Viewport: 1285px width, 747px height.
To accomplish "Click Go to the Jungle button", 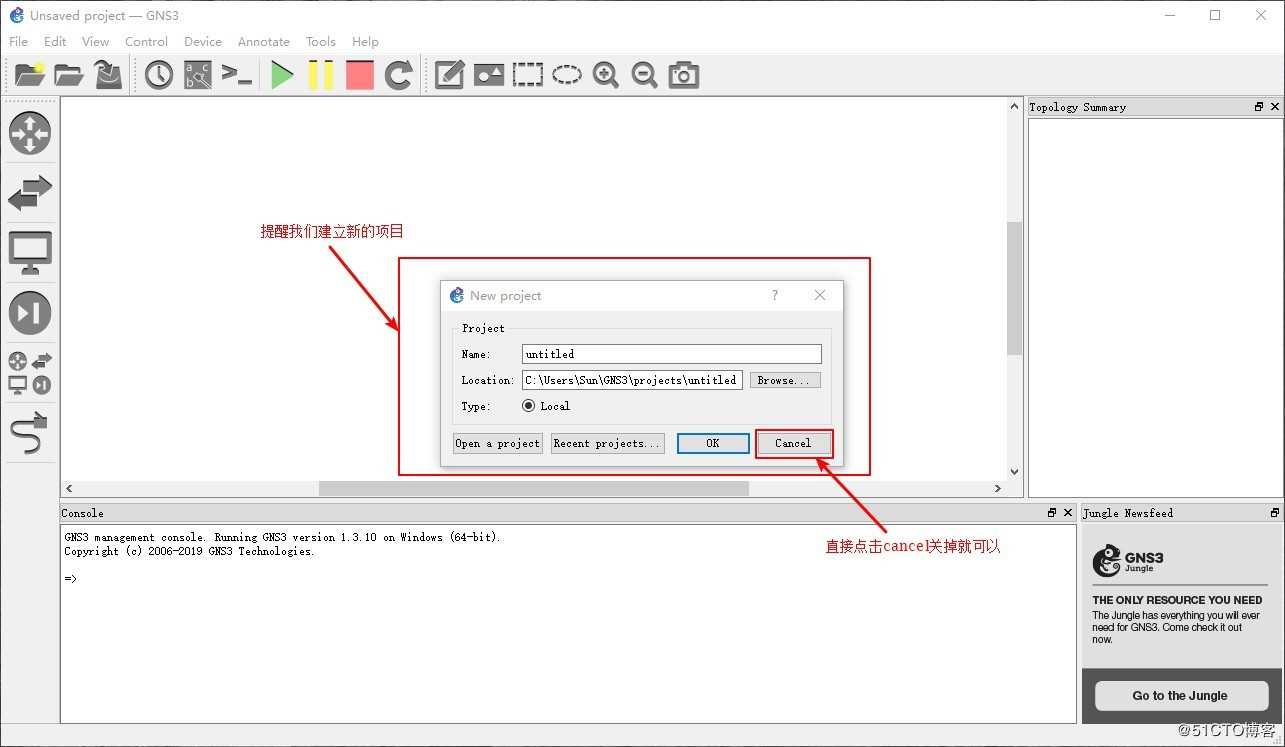I will [x=1180, y=696].
